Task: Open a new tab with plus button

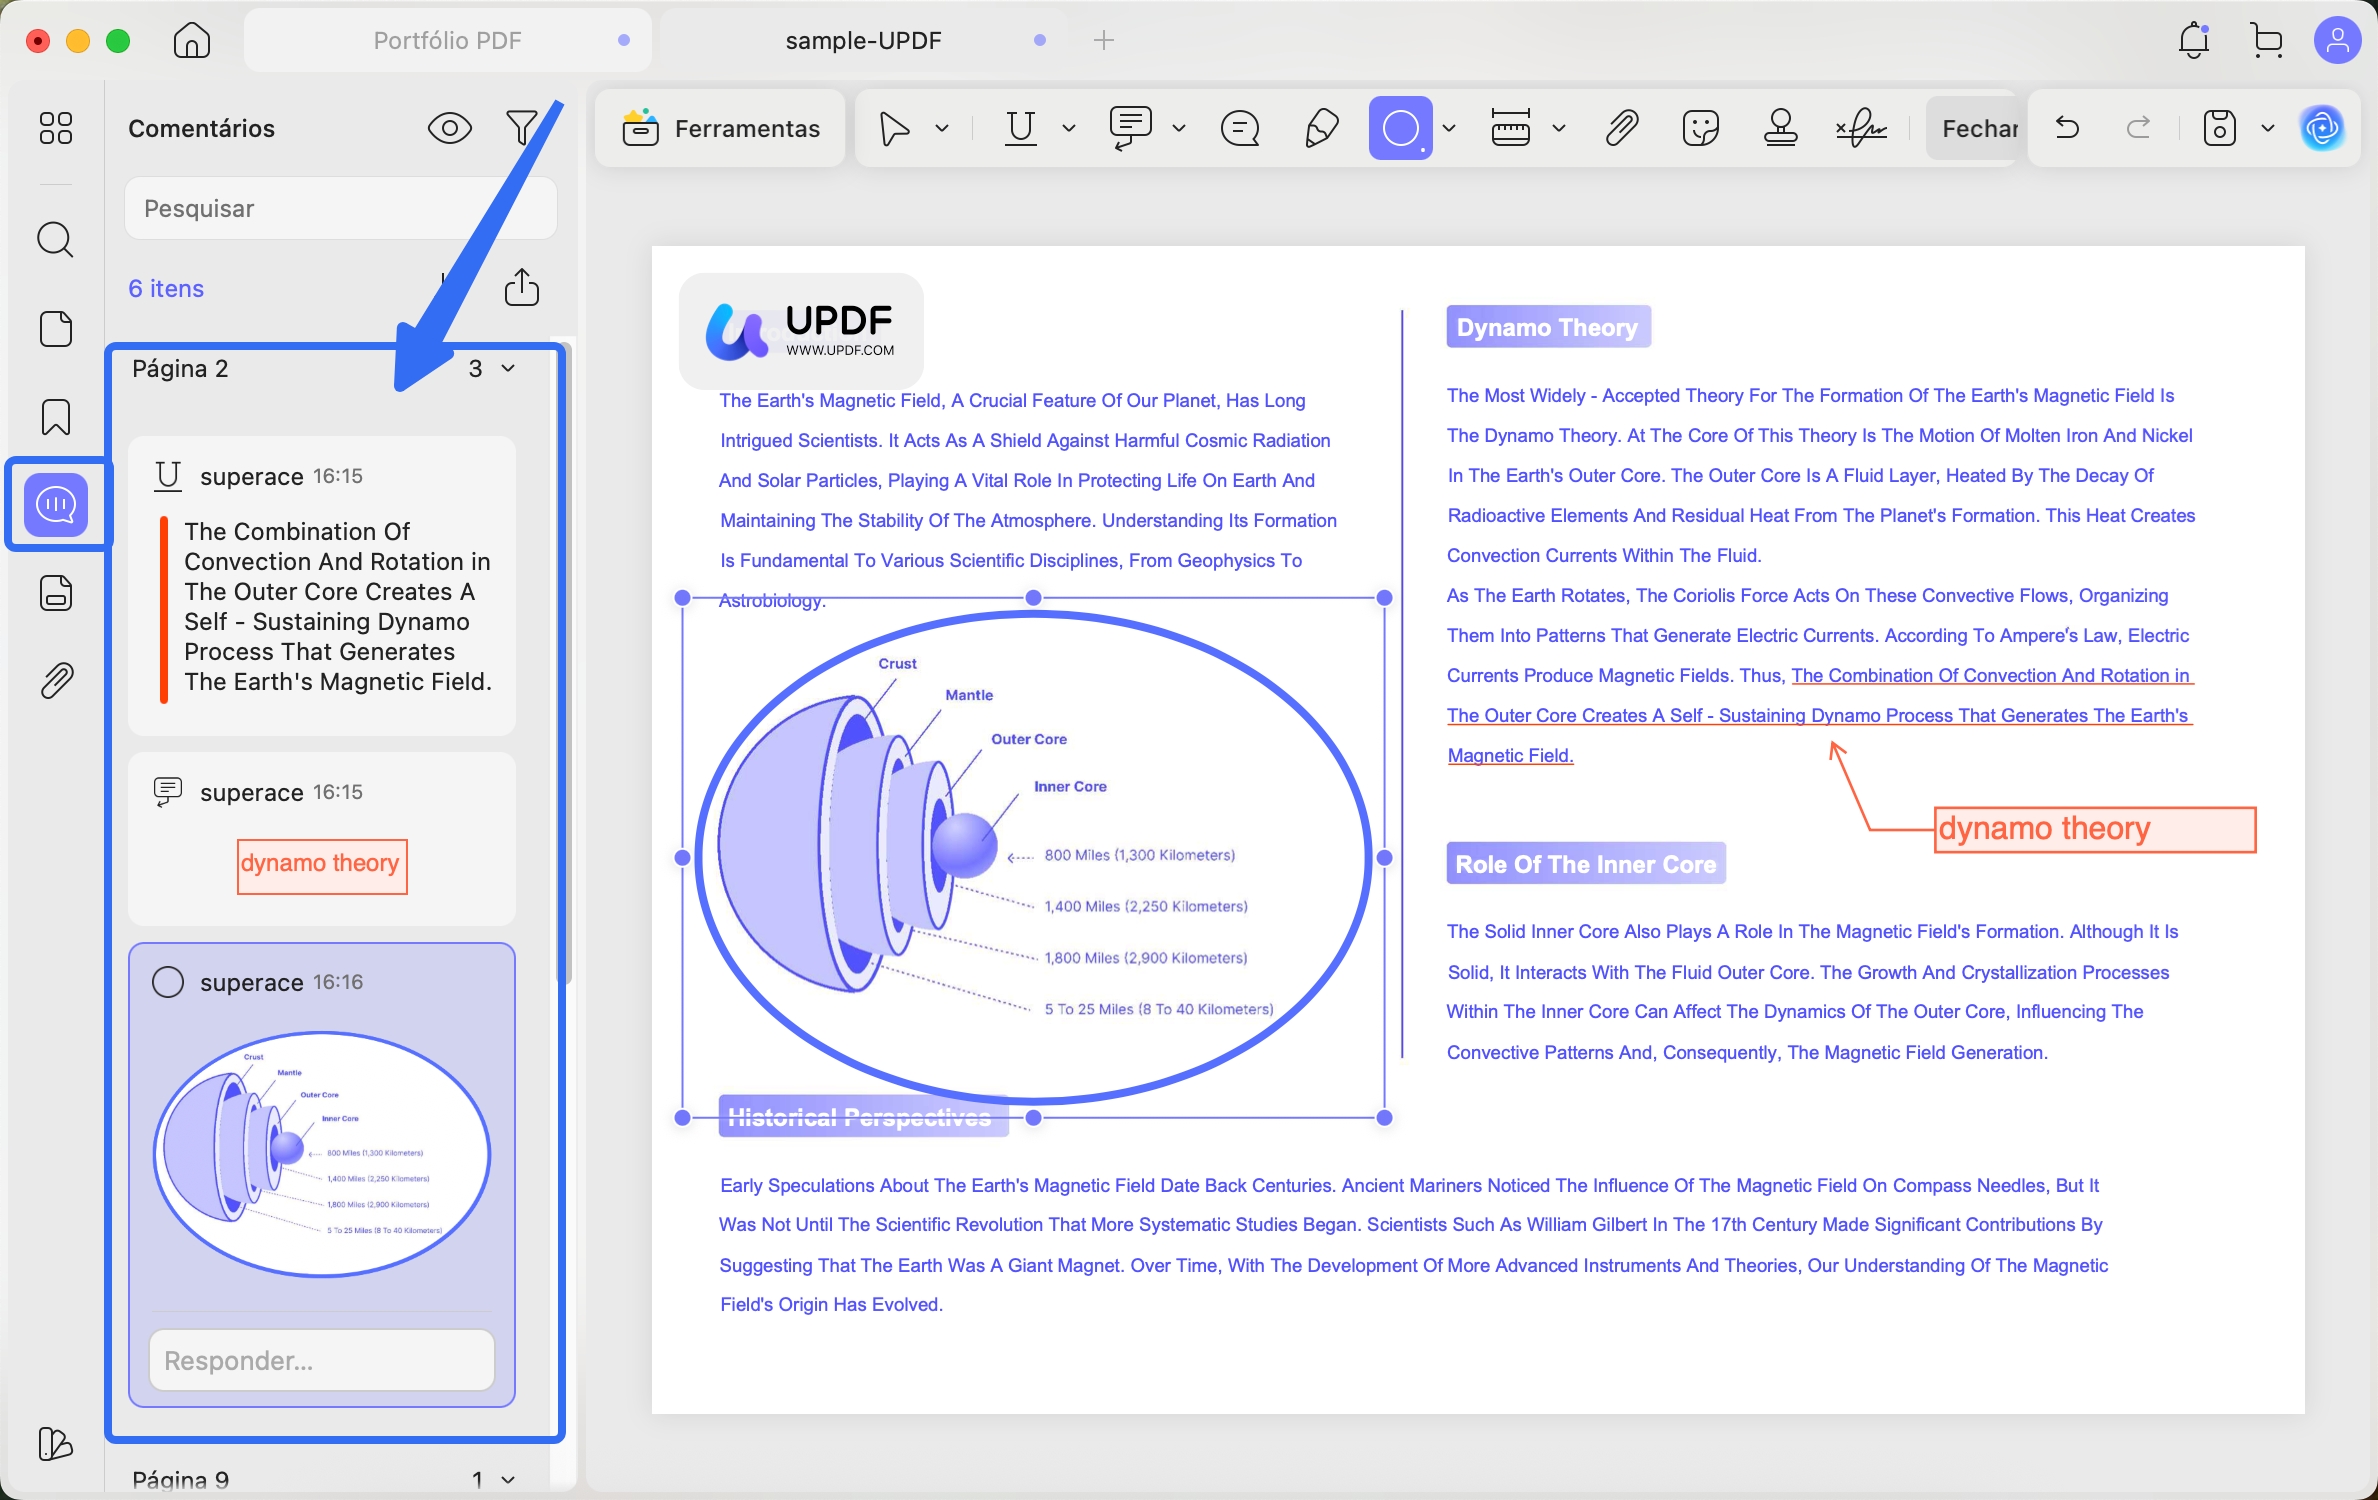Action: [1104, 40]
